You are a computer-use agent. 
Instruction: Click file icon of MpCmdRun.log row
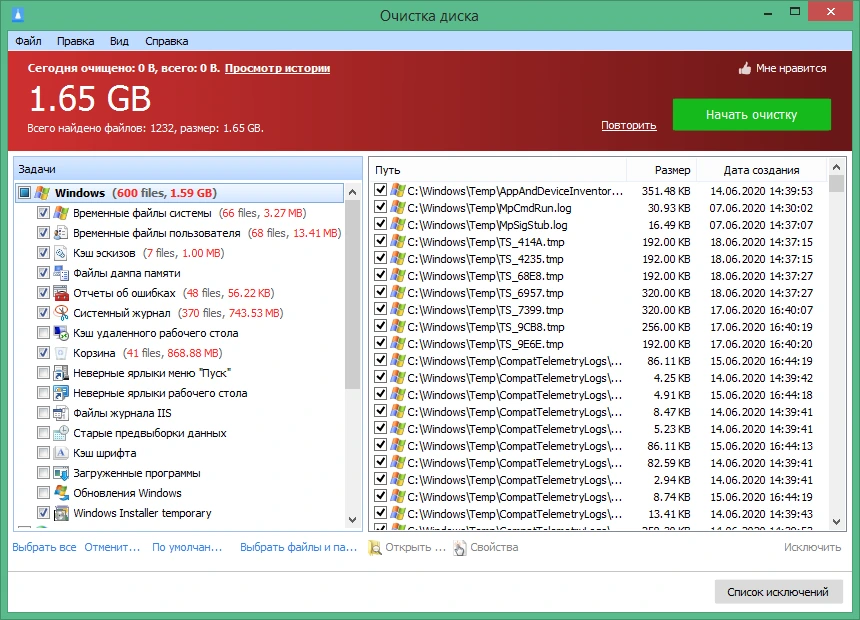coord(398,208)
